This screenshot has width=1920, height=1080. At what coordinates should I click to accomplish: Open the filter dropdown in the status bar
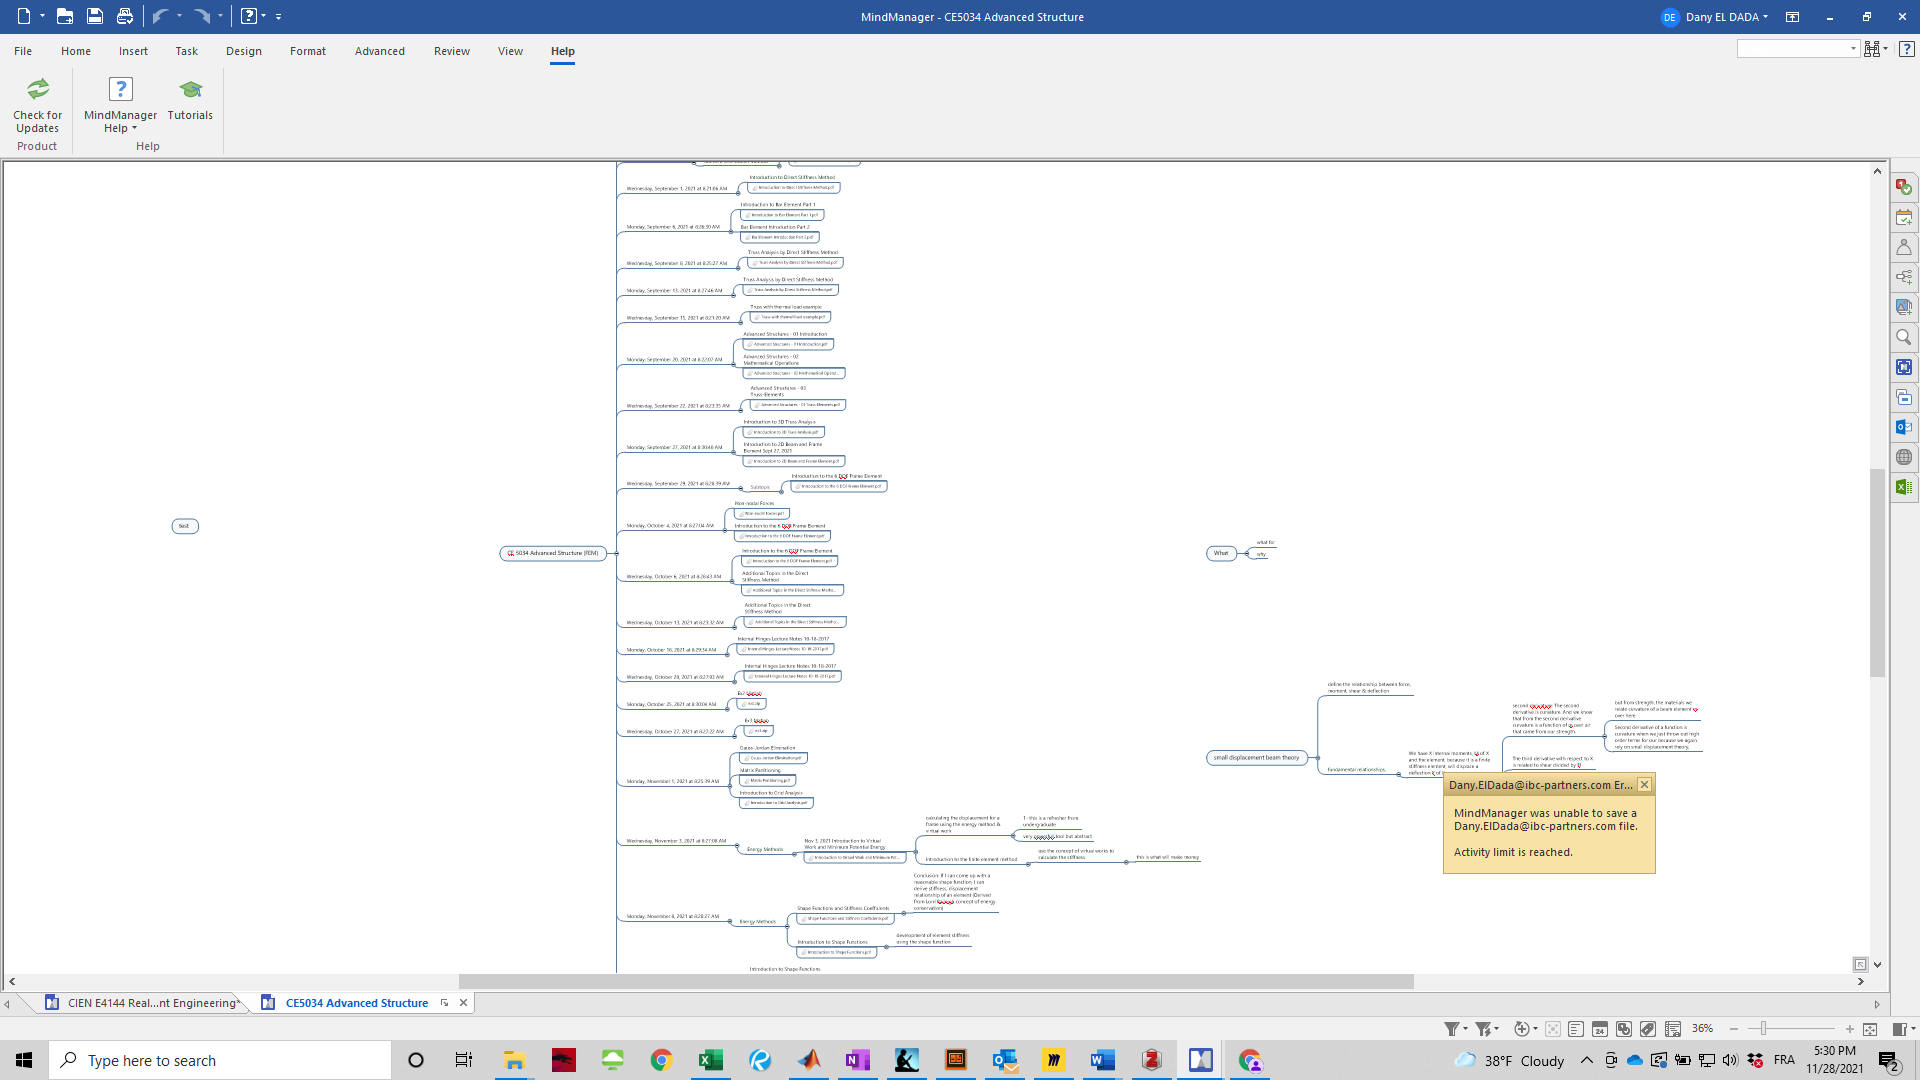tap(1465, 1029)
